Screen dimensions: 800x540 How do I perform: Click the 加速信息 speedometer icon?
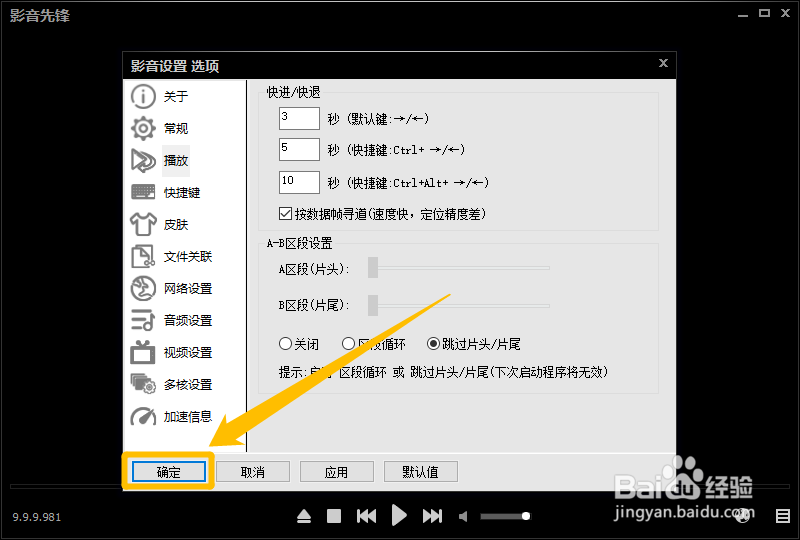143,416
